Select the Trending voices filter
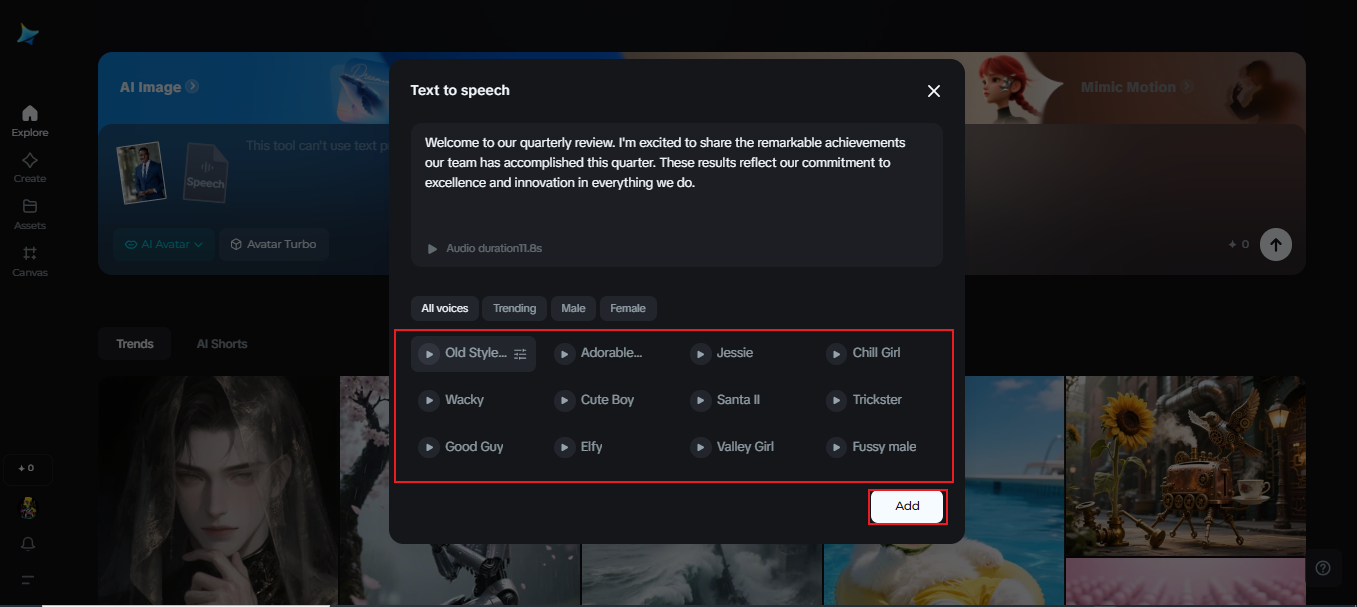 (x=515, y=308)
